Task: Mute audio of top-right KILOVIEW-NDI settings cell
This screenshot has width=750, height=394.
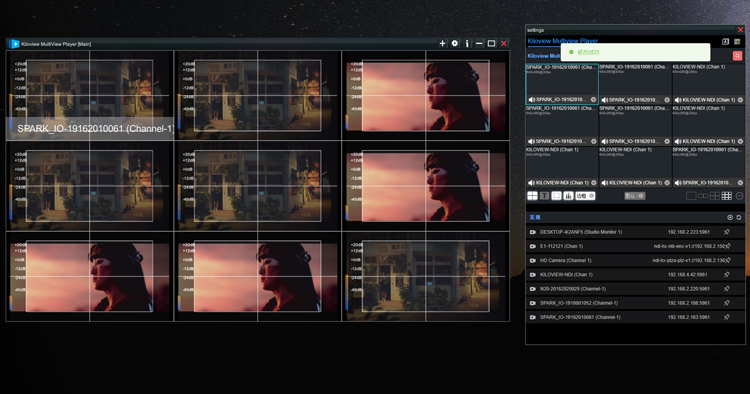Action: [678, 100]
